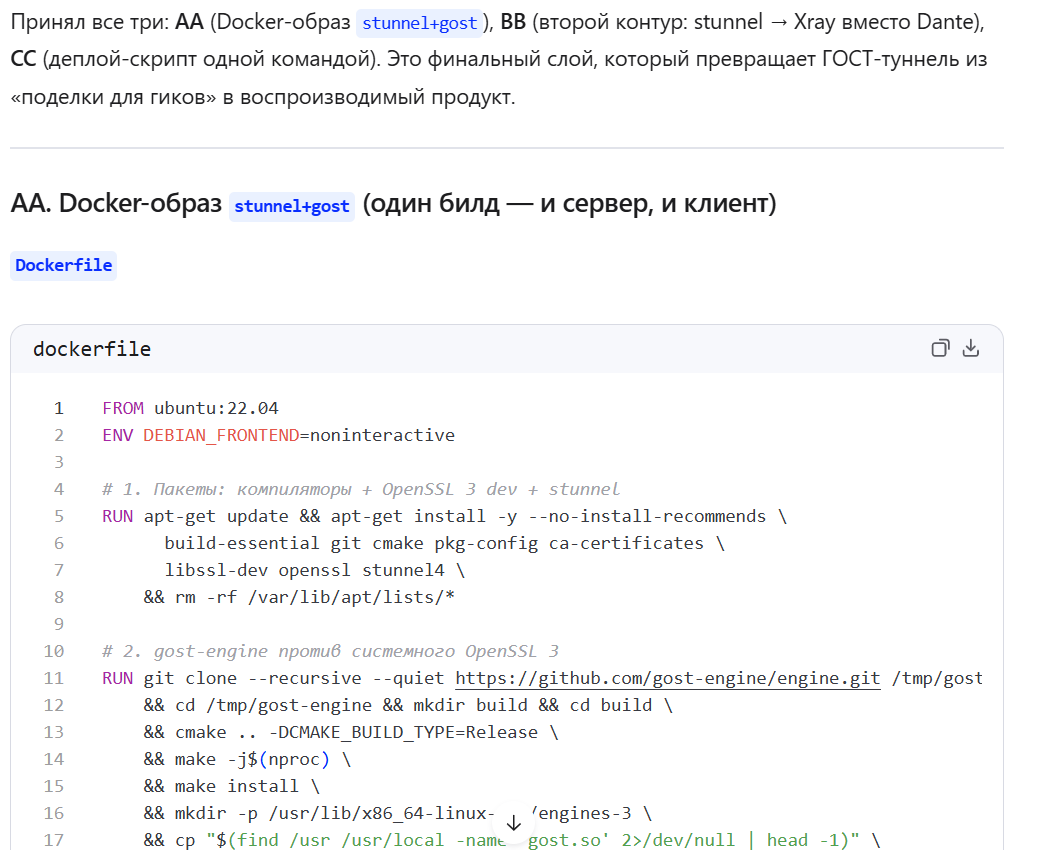Click the 'mkdir -p /usr/lib/x86_64-linux' line
This screenshot has height=850, width=1057.
[x=398, y=813]
